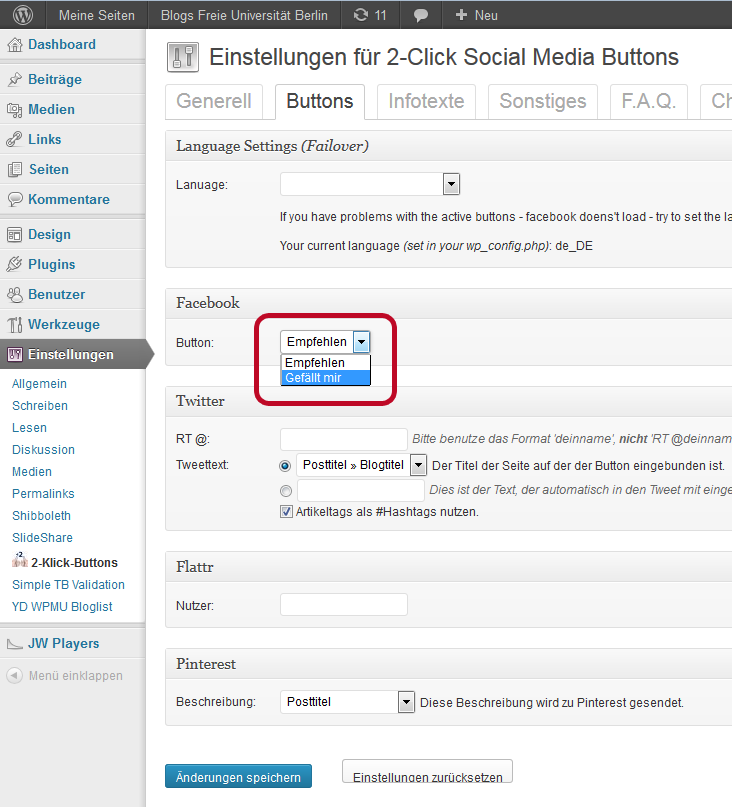This screenshot has width=732, height=807.
Task: Click the WordPress logo icon
Action: (x=22, y=15)
